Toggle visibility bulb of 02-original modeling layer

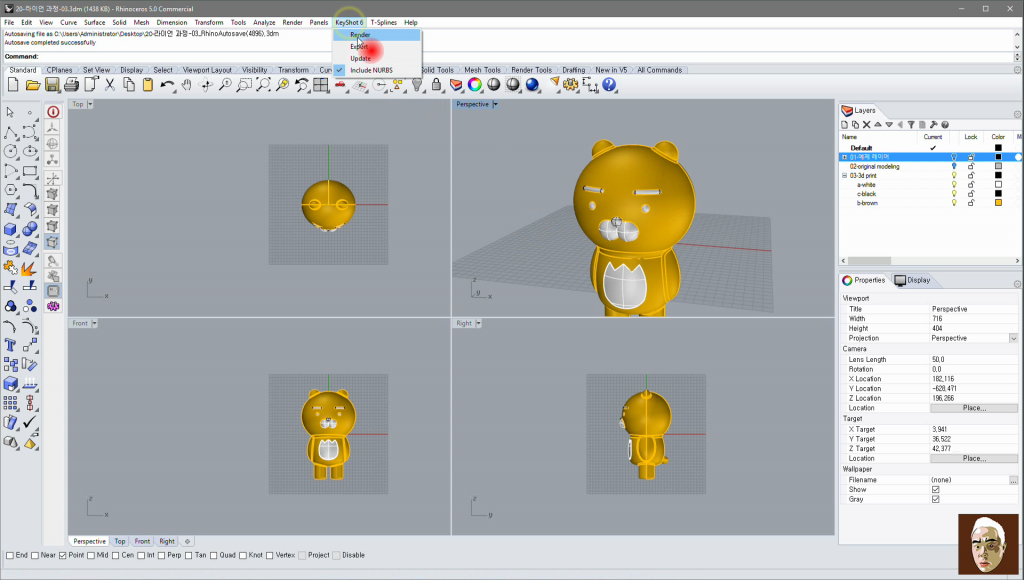(x=953, y=167)
